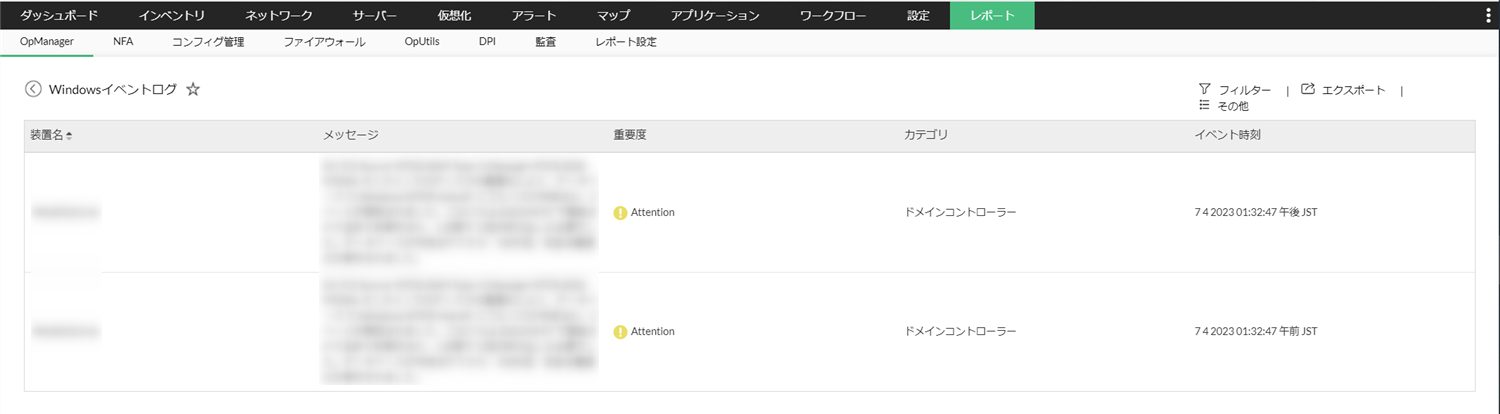Click second row yellow Attention icon

click(620, 331)
